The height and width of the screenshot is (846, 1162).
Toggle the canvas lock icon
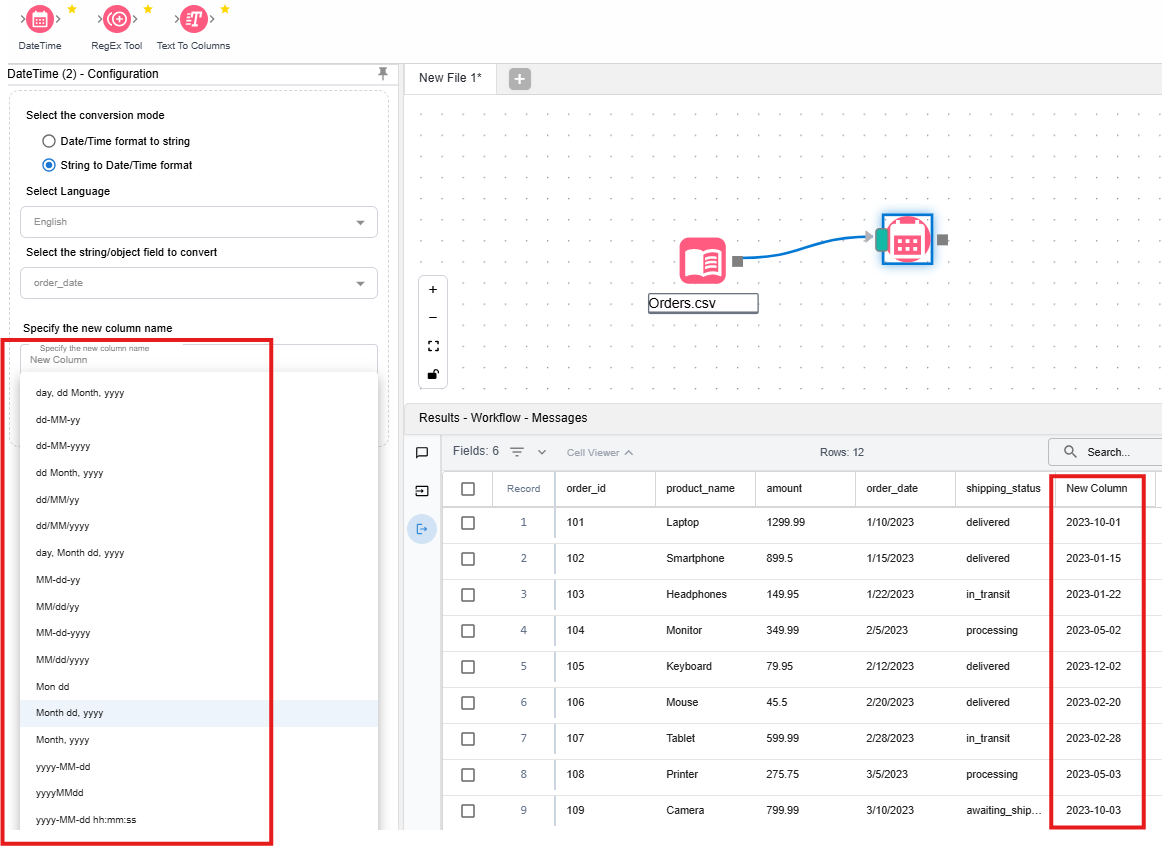(x=433, y=374)
